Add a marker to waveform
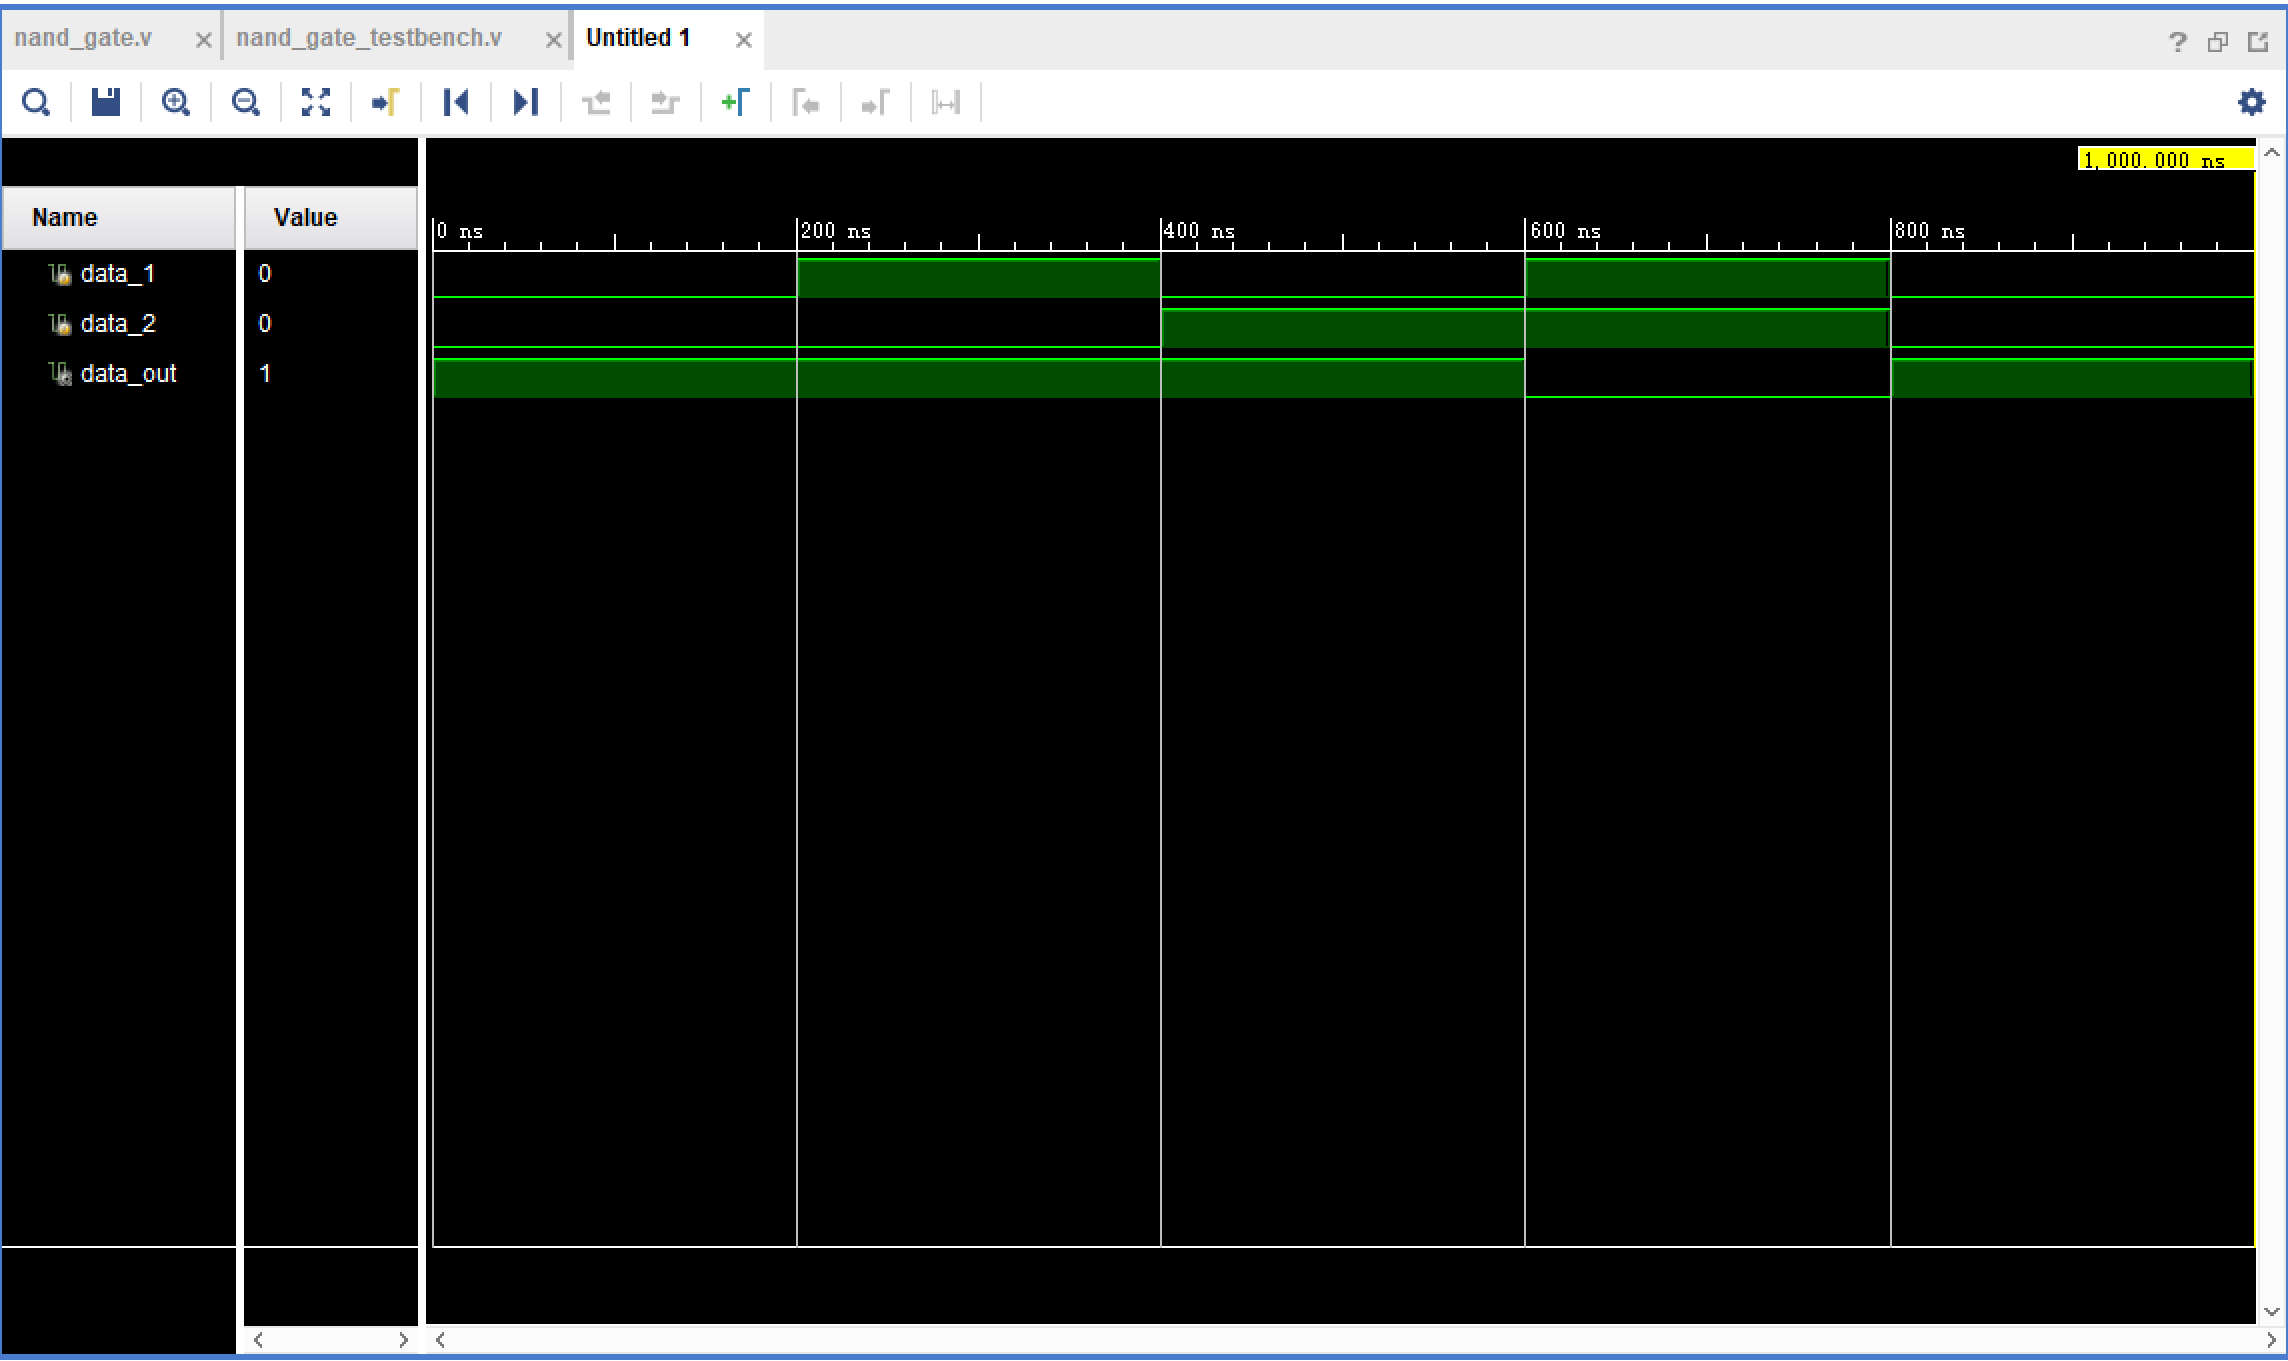Viewport: 2288px width, 1361px height. pyautogui.click(x=735, y=102)
